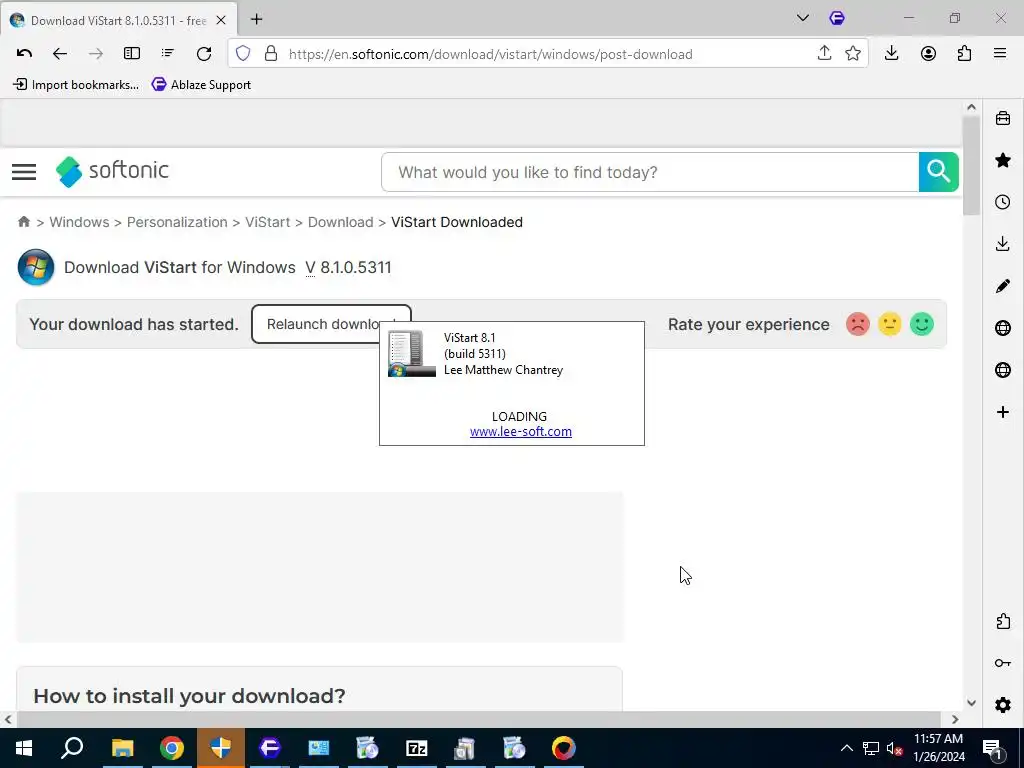Open the sidebar downloads panel

coord(1002,244)
